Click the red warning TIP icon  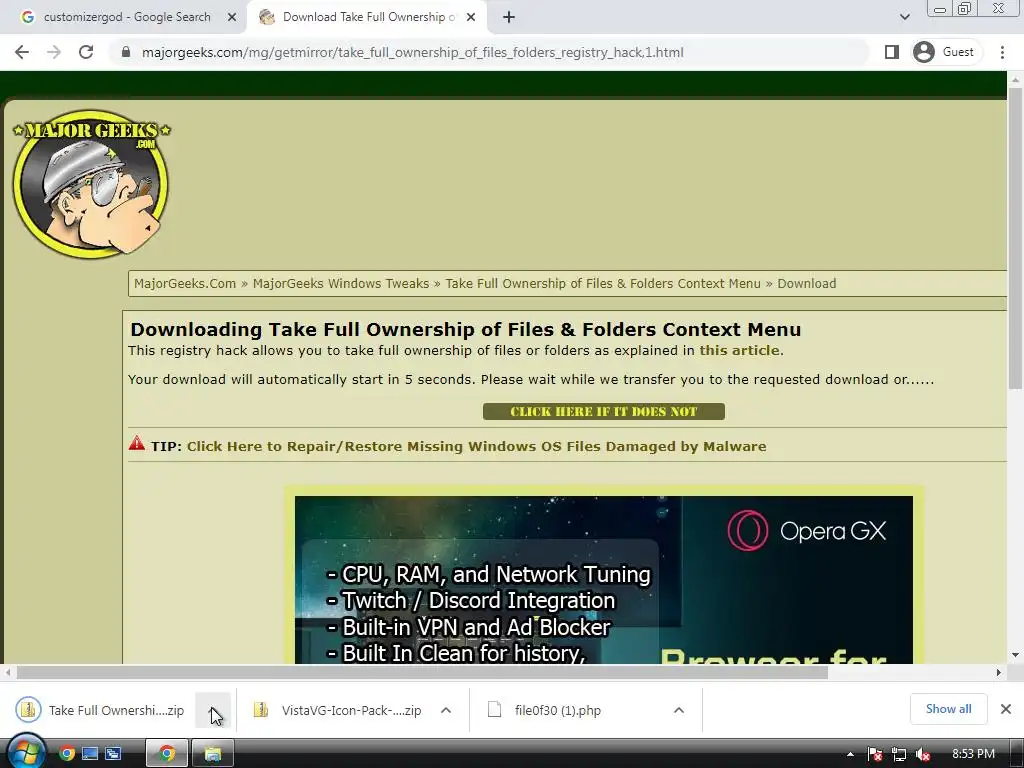136,443
